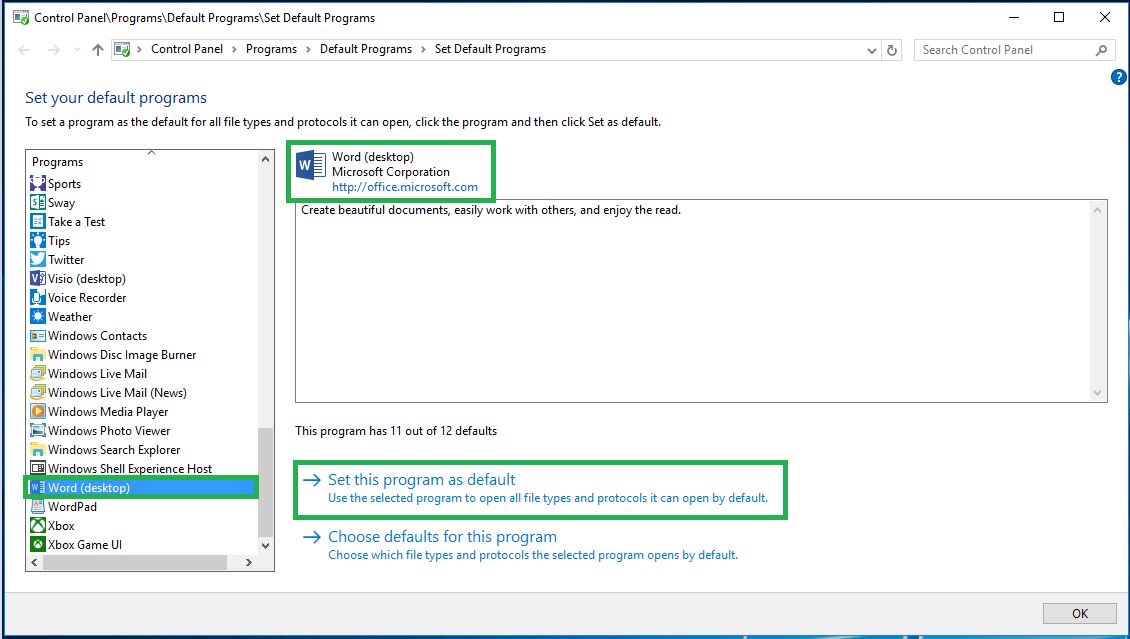Click the Windows Contacts icon
The width and height of the screenshot is (1130, 639).
pos(37,336)
